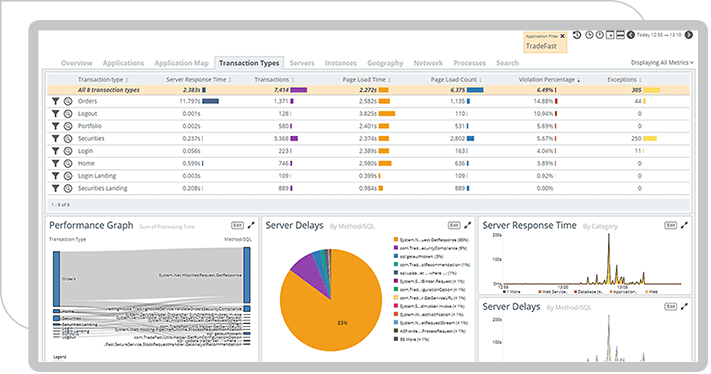711x374 pixels.
Task: Sort by Server Response Time column
Action: click(x=199, y=79)
